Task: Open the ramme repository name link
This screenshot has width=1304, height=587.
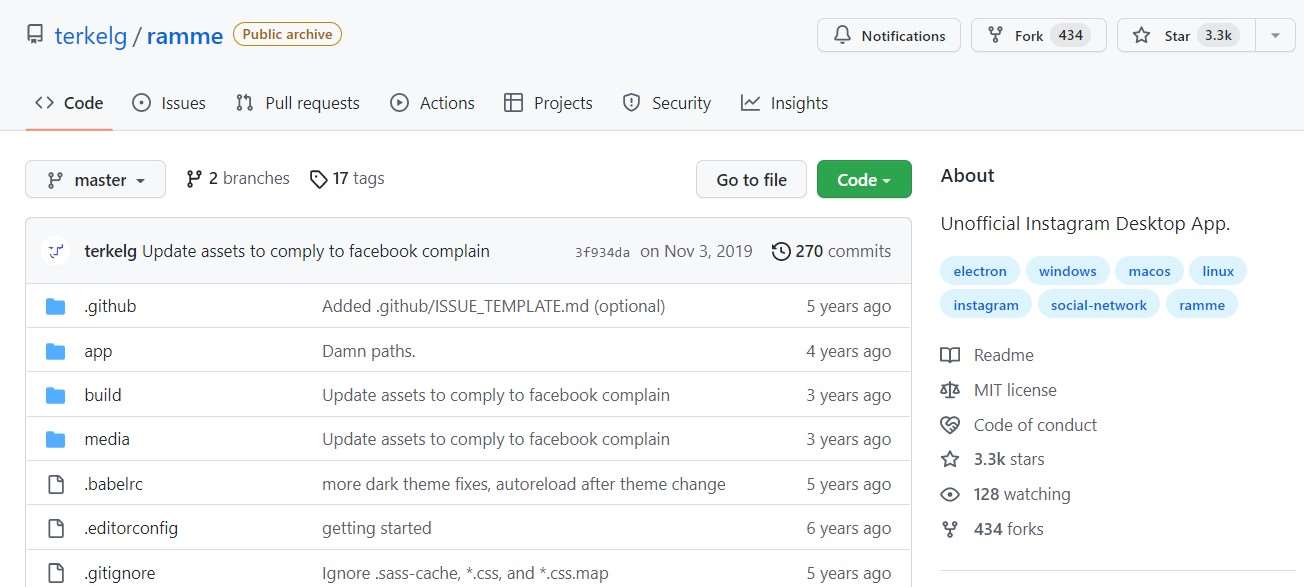Action: click(x=185, y=36)
